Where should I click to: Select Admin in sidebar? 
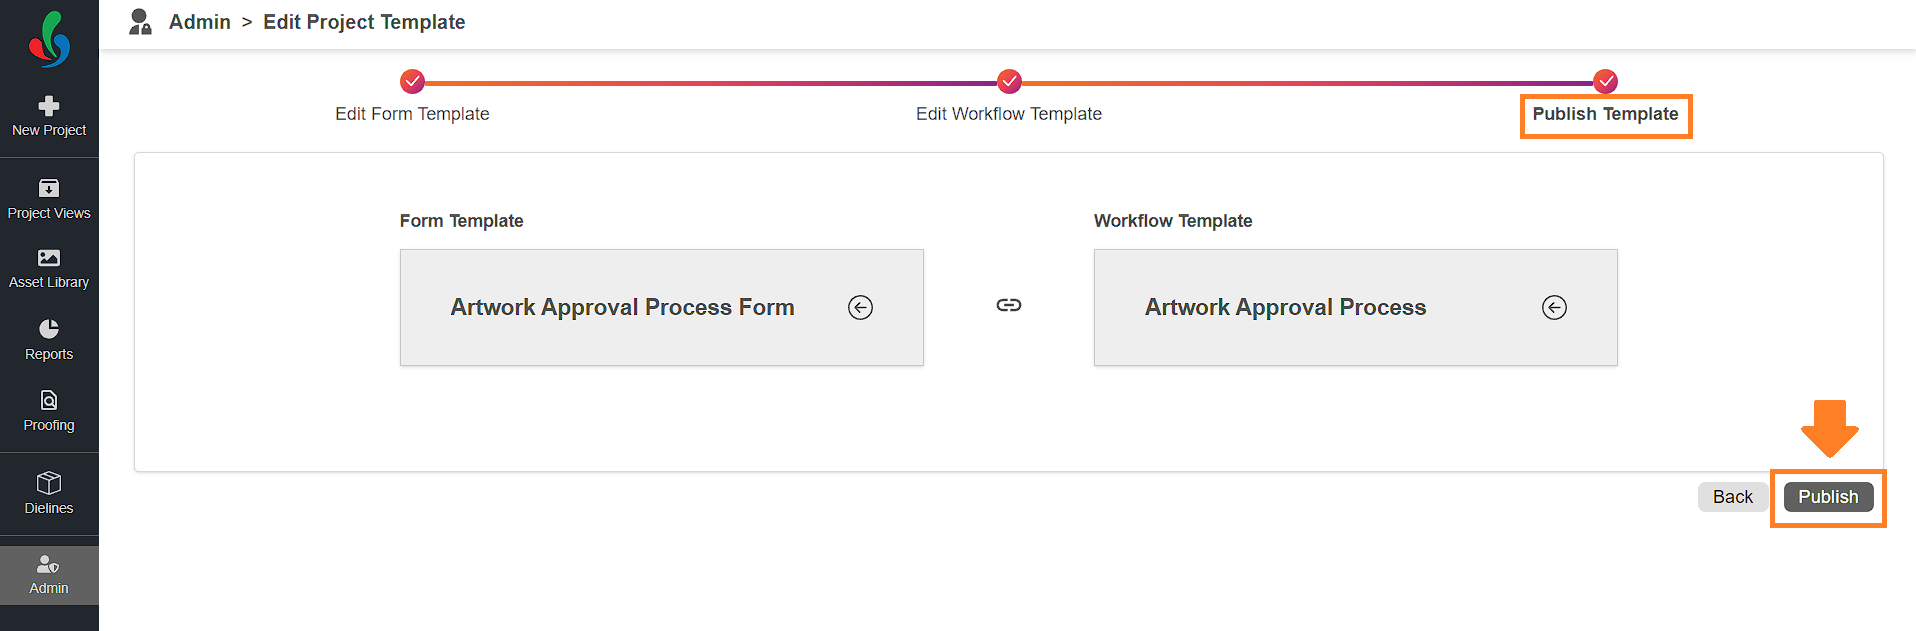coord(49,575)
